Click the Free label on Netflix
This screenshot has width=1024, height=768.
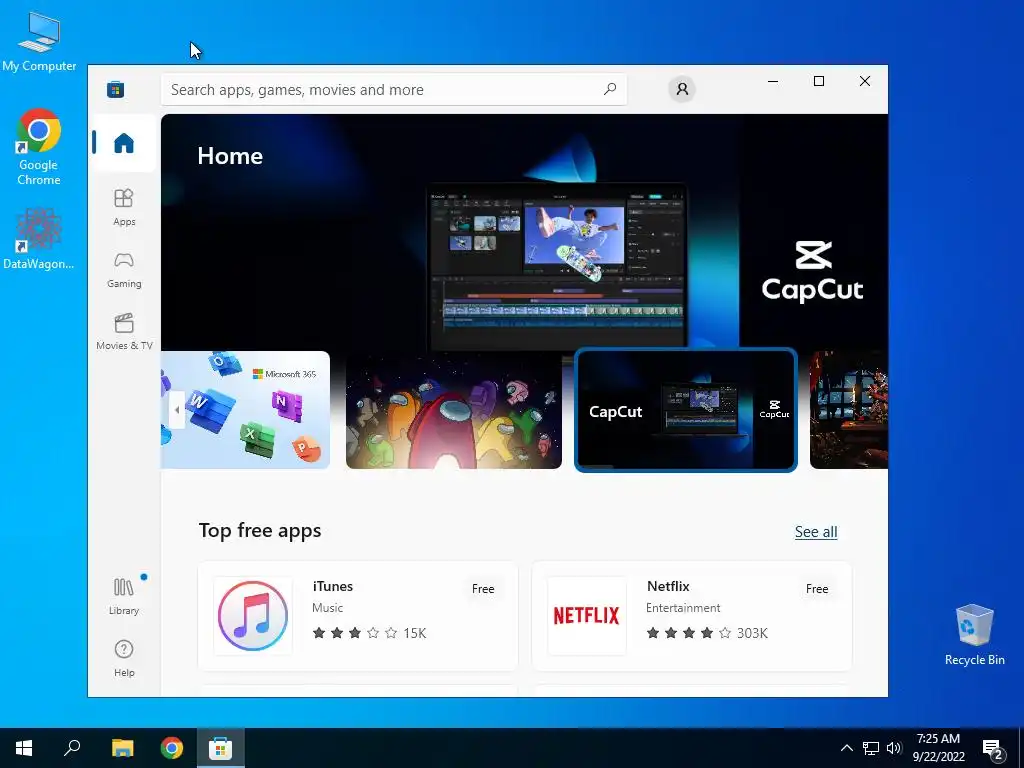(817, 589)
